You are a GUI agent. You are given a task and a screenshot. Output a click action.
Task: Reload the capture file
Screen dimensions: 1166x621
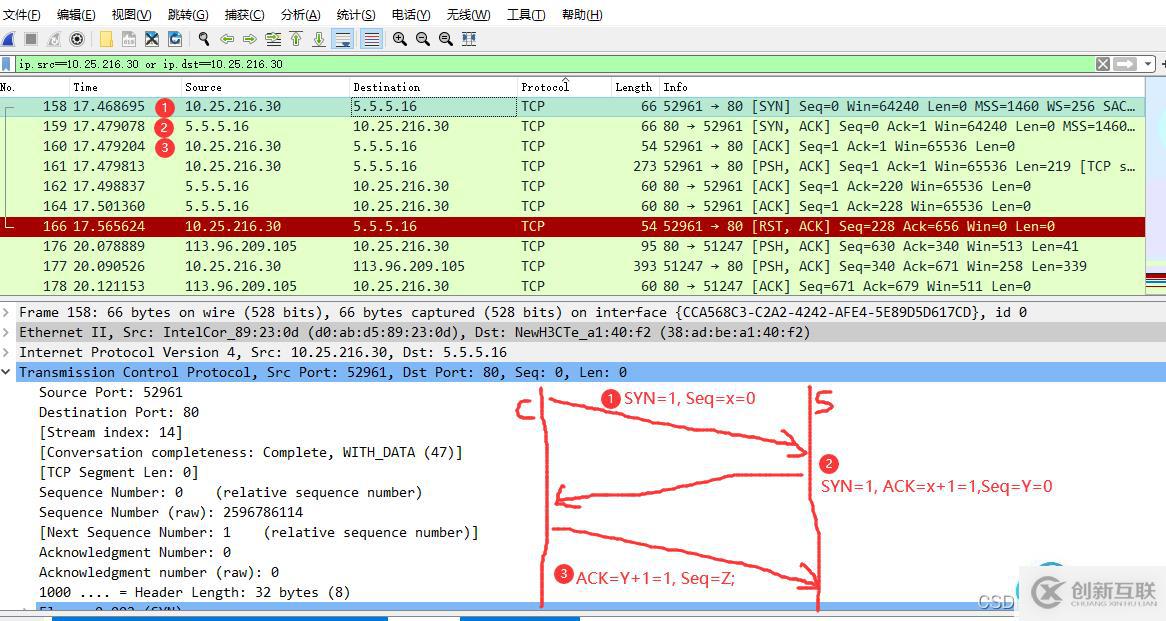(x=175, y=39)
